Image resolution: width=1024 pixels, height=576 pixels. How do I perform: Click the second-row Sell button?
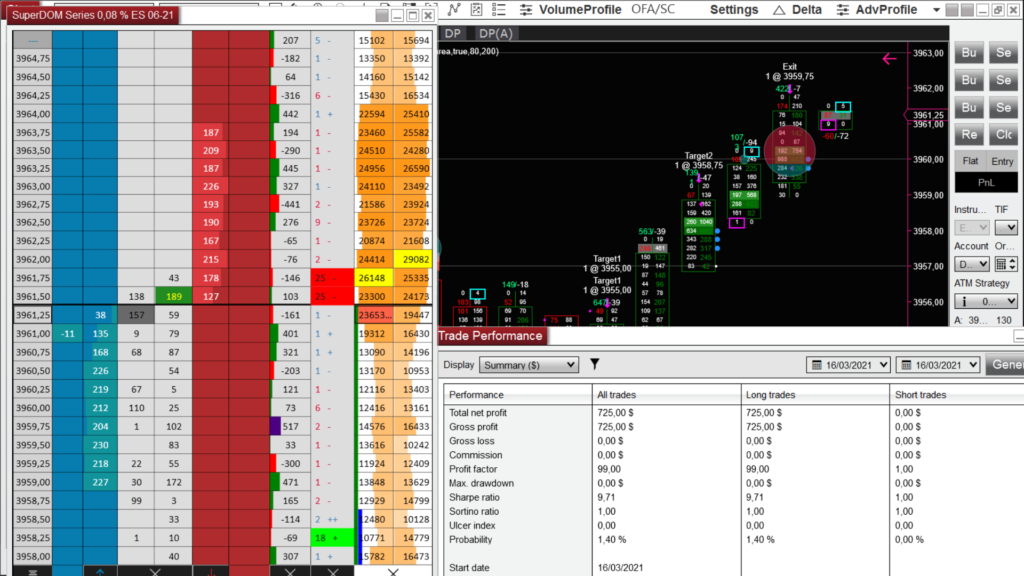[x=1003, y=80]
